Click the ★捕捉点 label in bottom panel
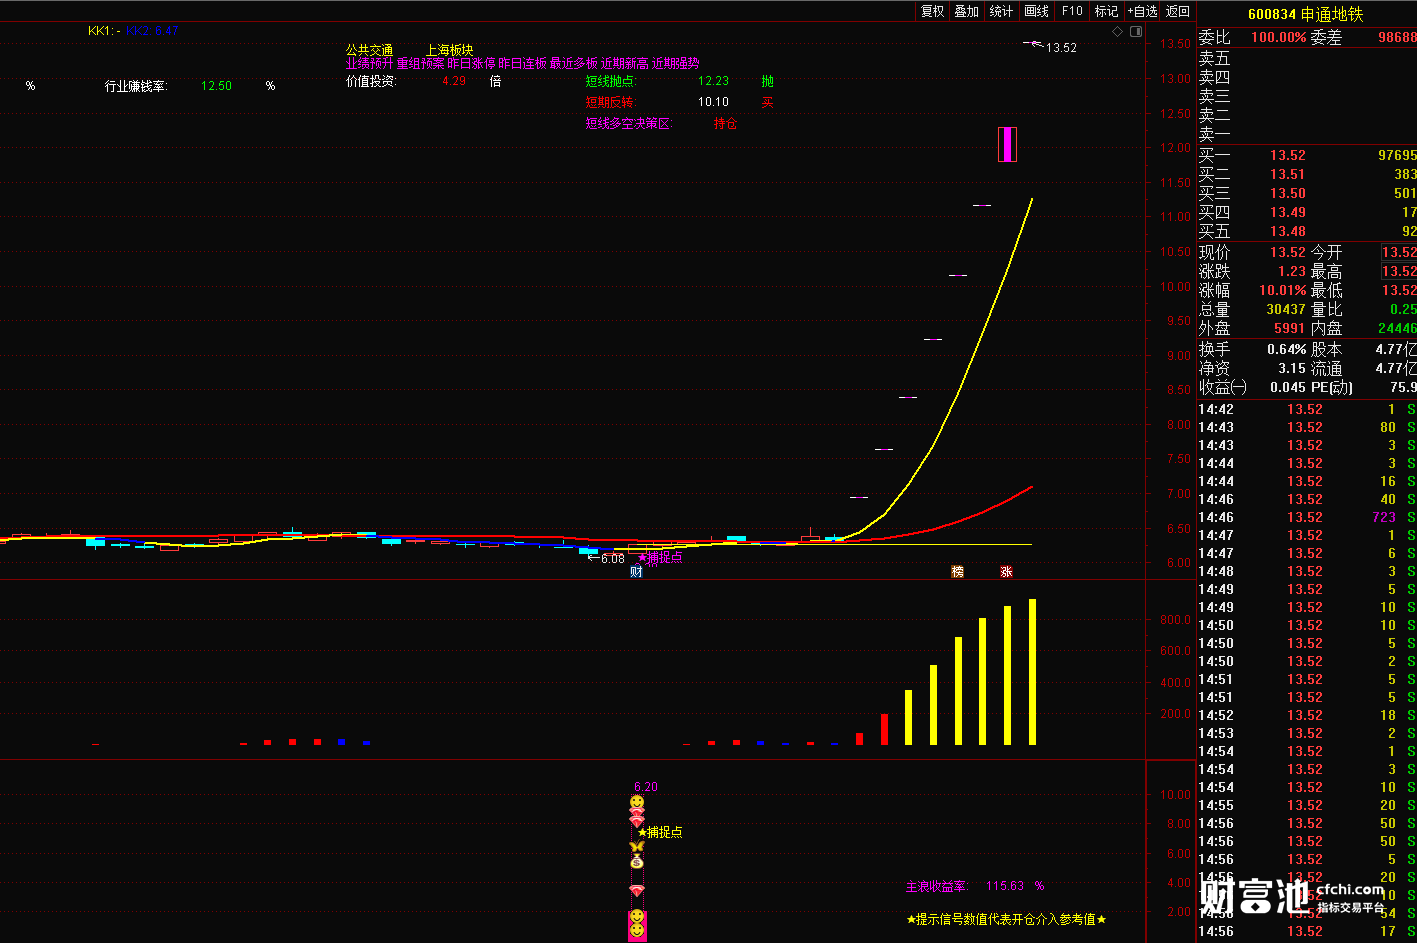 pyautogui.click(x=660, y=832)
